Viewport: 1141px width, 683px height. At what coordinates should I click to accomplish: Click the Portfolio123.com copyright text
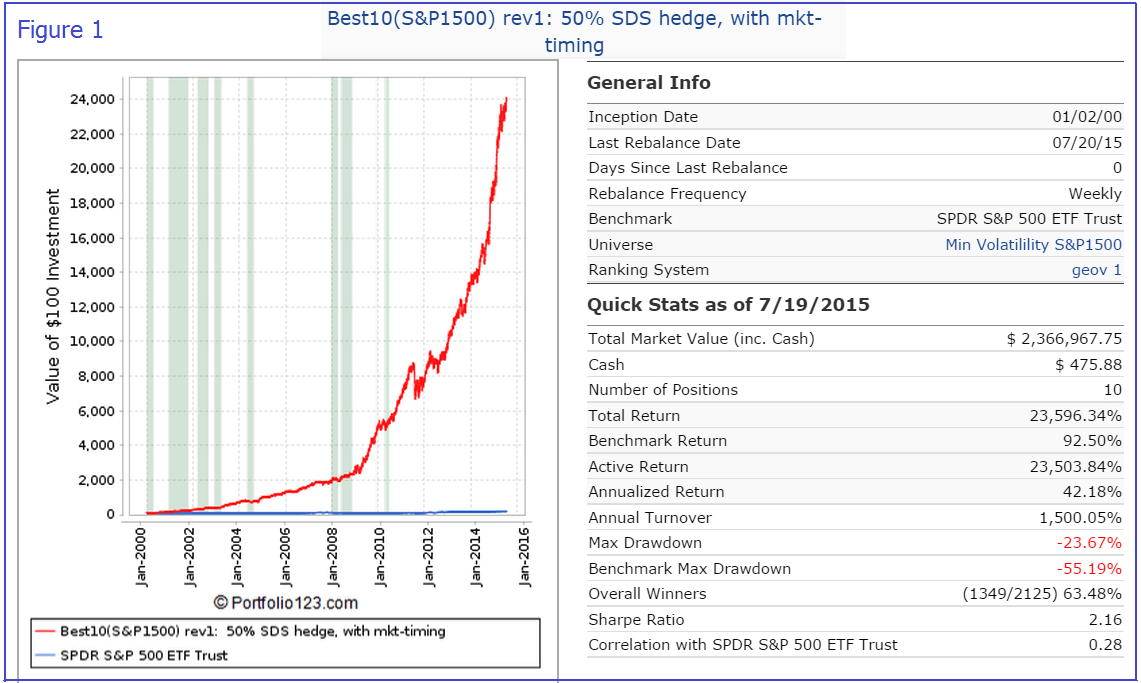285,603
